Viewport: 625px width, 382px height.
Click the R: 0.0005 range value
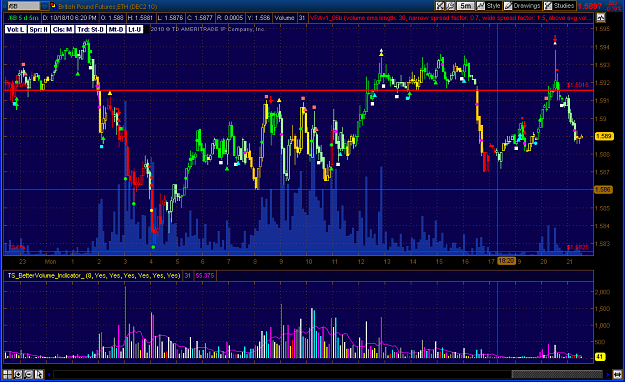230,18
